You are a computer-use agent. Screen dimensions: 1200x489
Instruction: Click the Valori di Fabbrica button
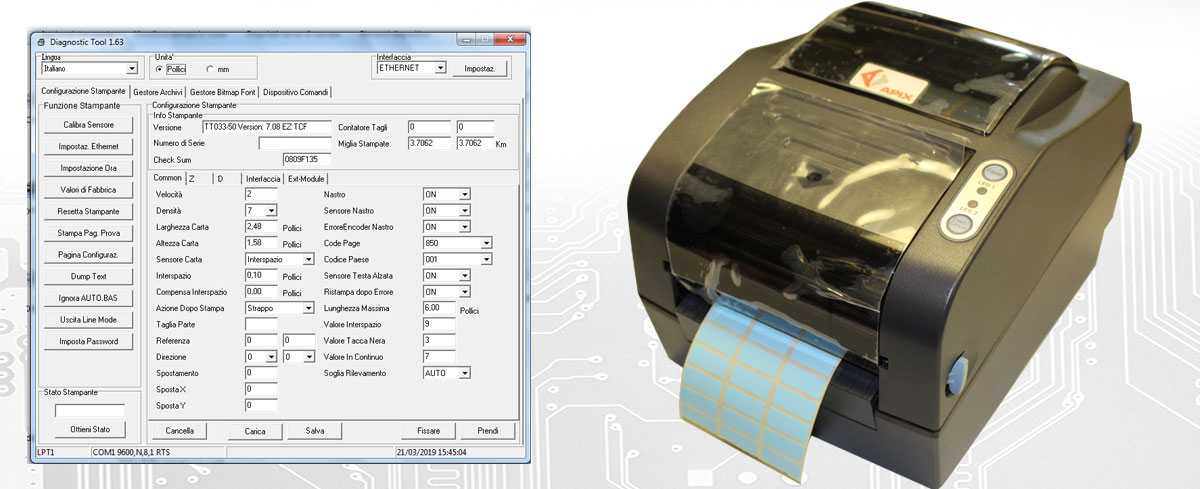(88, 190)
